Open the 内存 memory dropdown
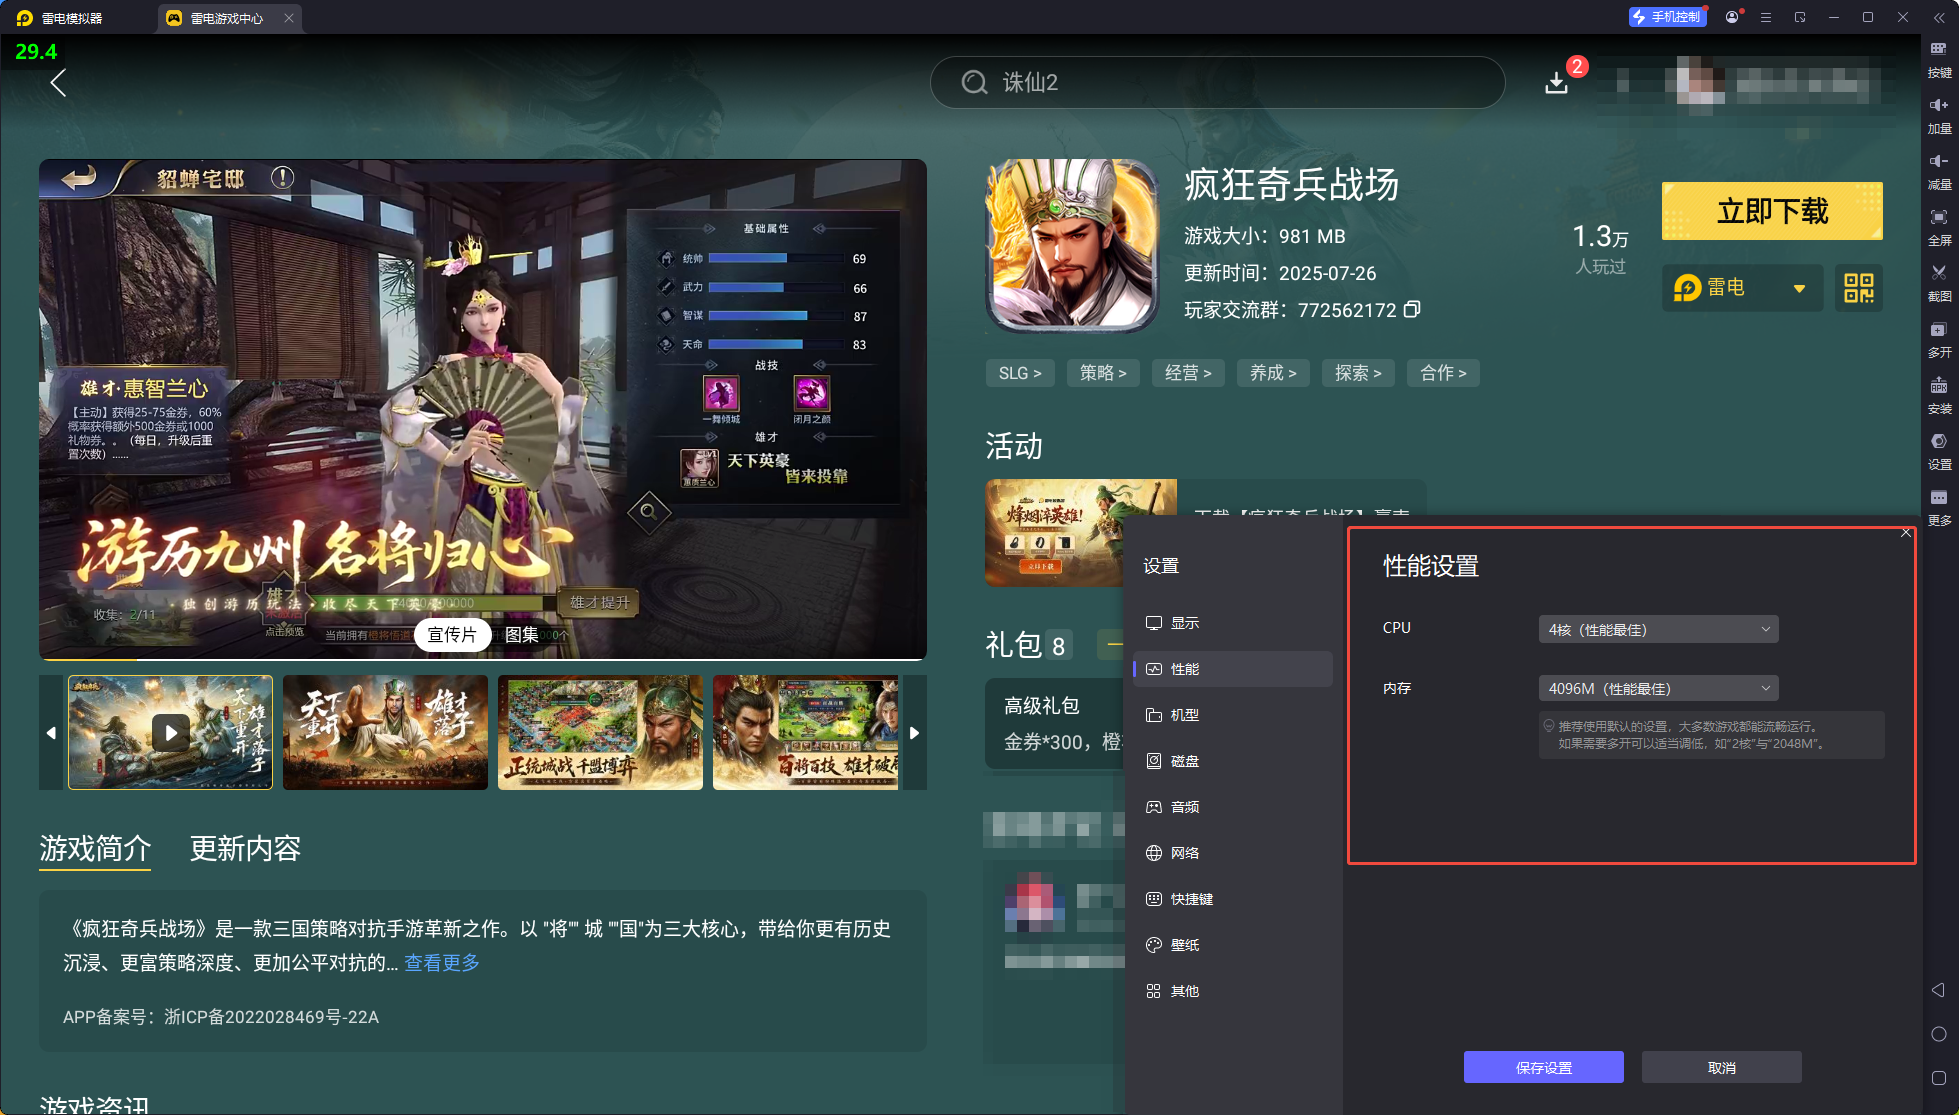The image size is (1959, 1115). pyautogui.click(x=1658, y=688)
